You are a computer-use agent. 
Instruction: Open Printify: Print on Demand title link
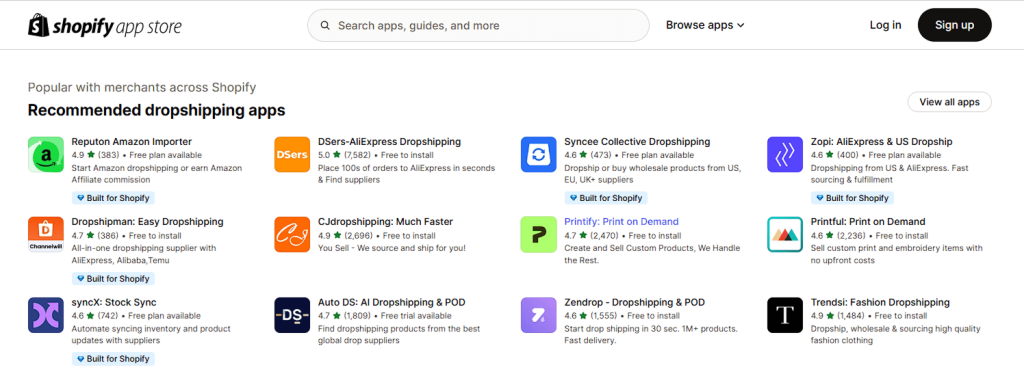pos(621,222)
